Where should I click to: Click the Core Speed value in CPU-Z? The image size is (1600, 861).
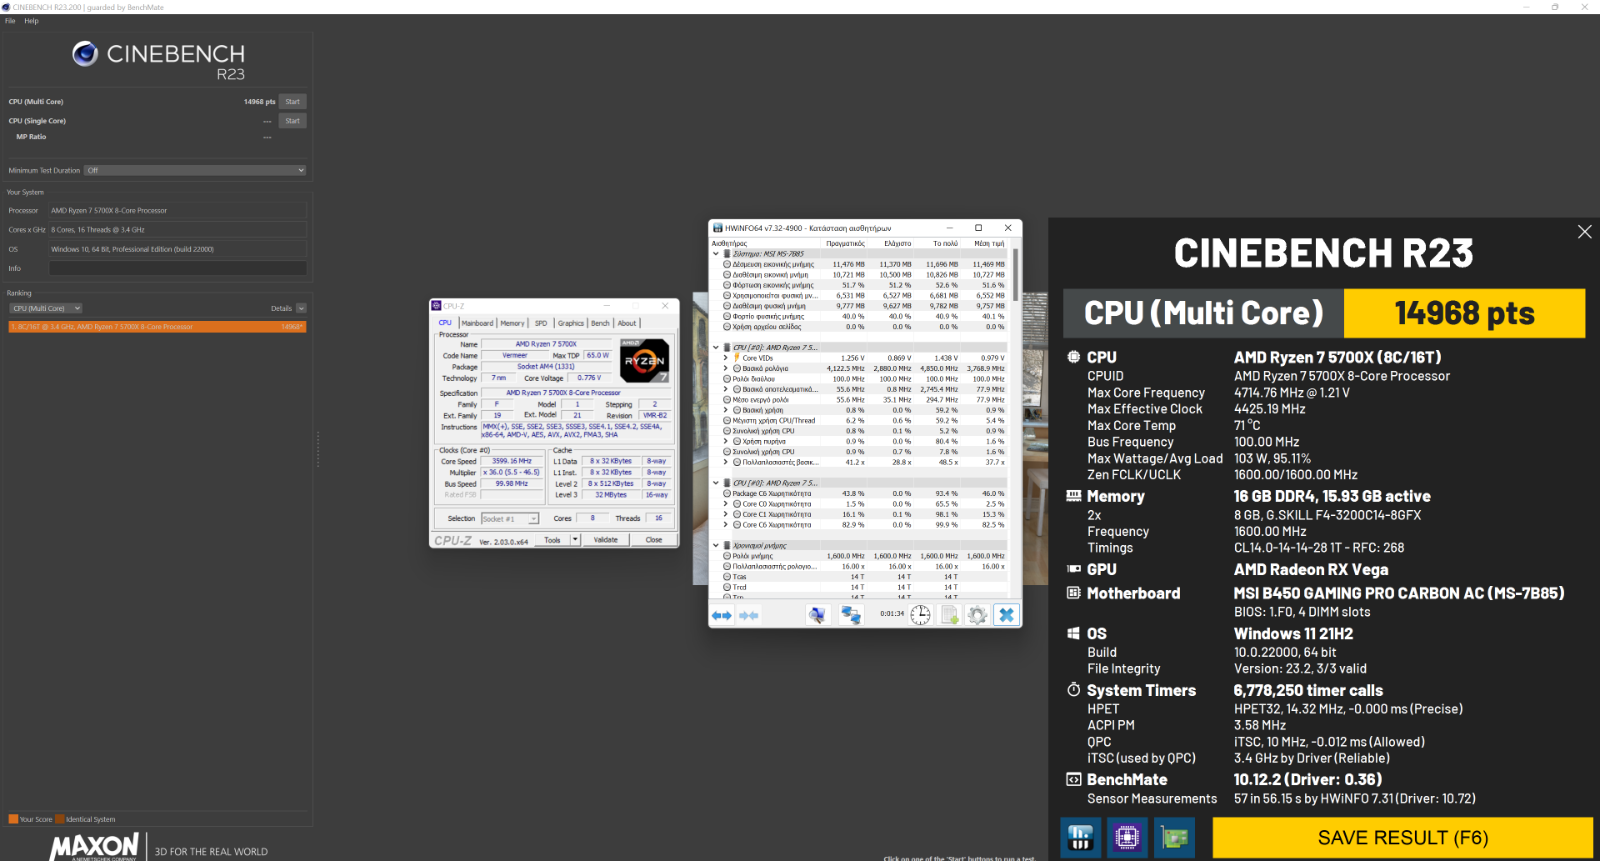pos(511,461)
